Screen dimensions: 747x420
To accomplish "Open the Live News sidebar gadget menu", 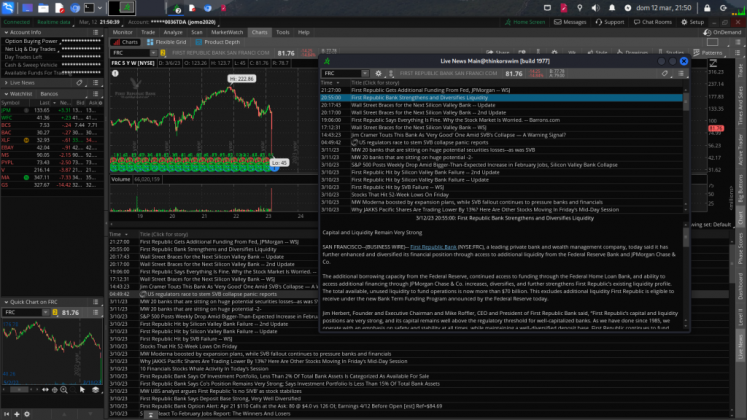I will tap(96, 83).
